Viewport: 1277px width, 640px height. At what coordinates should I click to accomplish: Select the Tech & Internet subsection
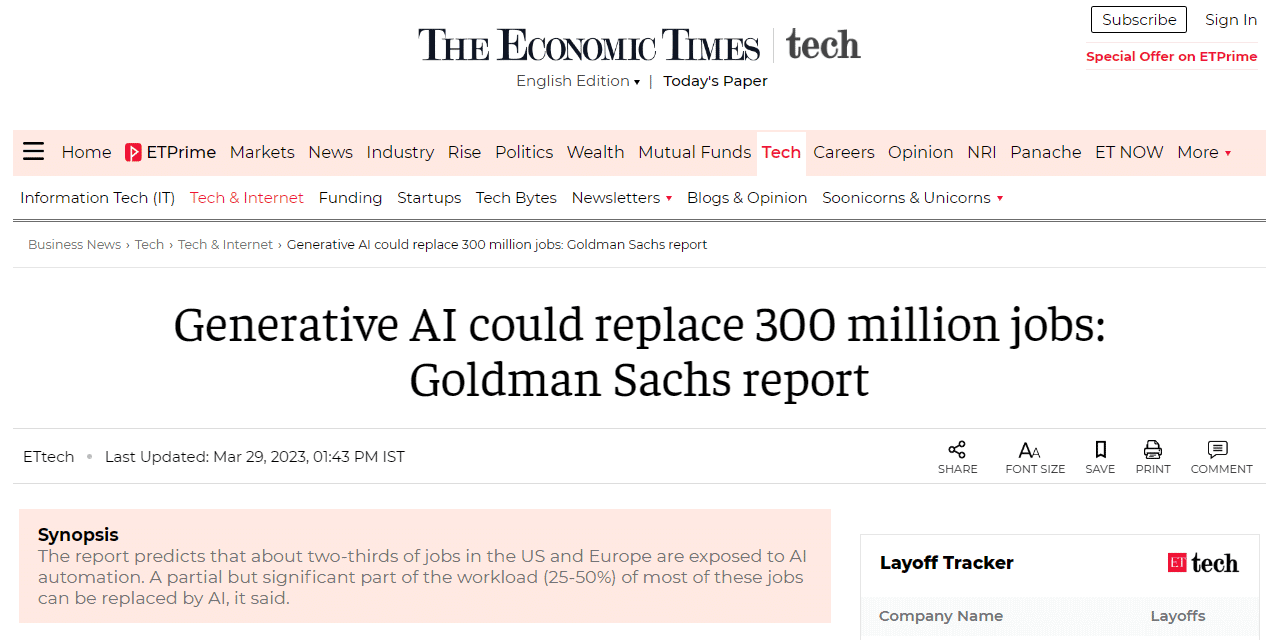coord(247,198)
